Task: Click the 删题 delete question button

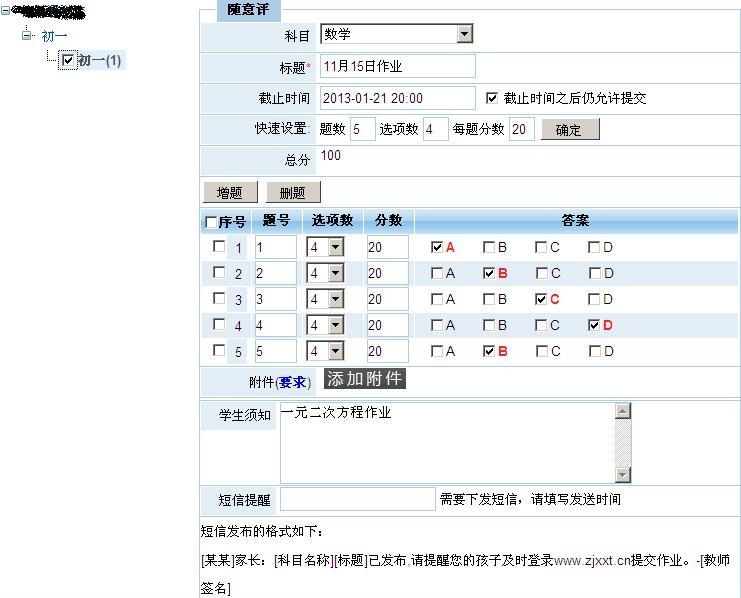Action: pos(292,192)
